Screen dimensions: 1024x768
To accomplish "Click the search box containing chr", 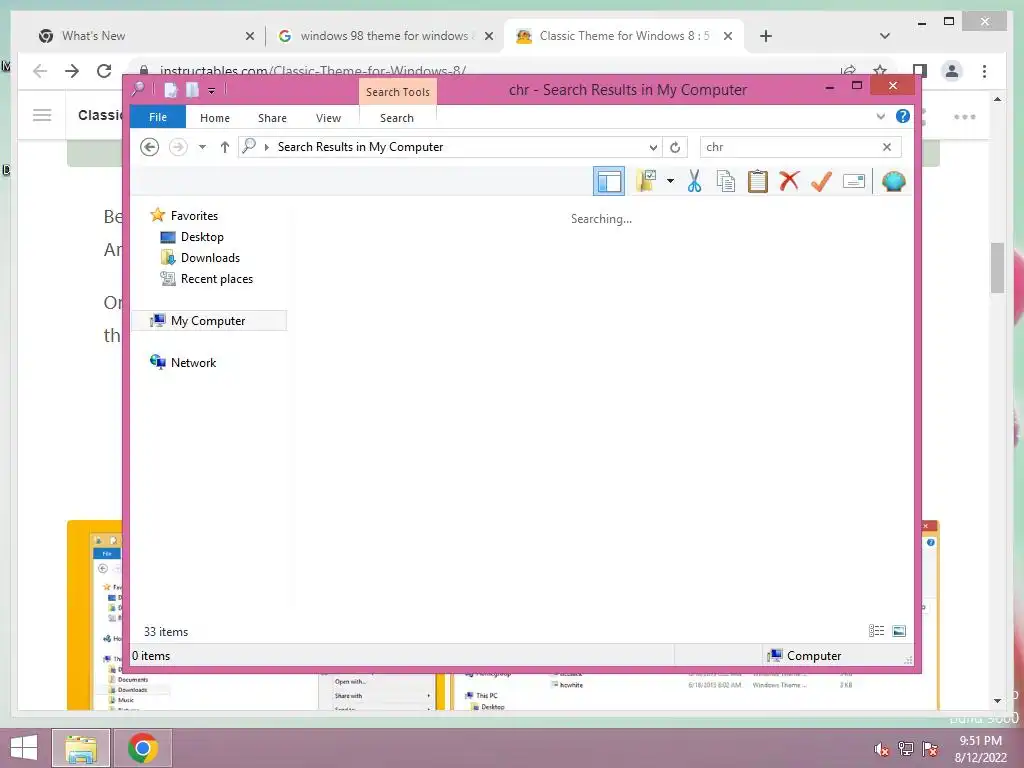I will tap(790, 147).
